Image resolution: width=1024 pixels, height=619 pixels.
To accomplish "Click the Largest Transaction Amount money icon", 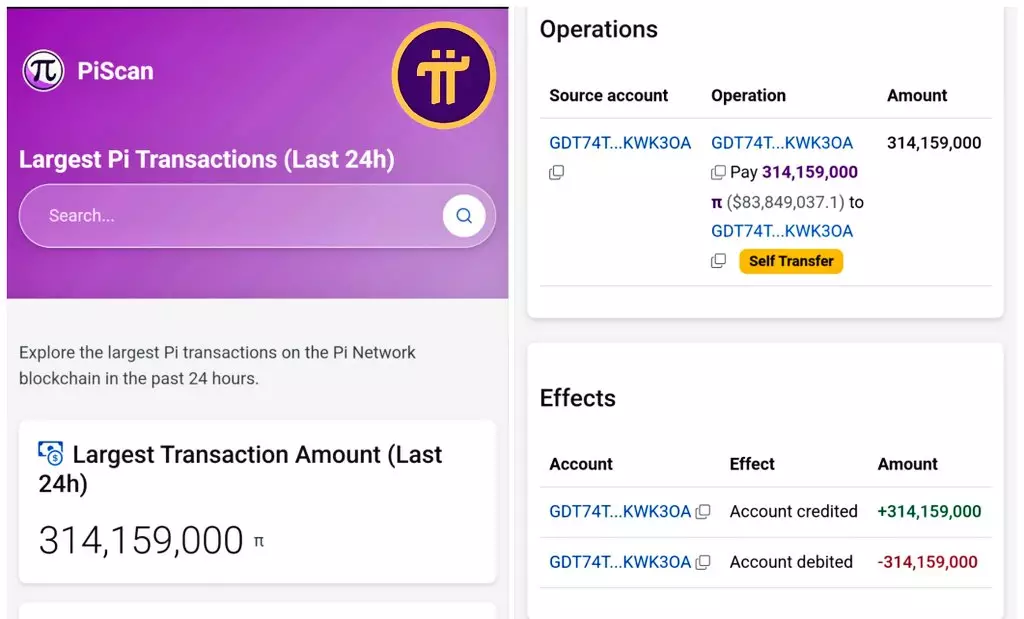I will [x=51, y=455].
